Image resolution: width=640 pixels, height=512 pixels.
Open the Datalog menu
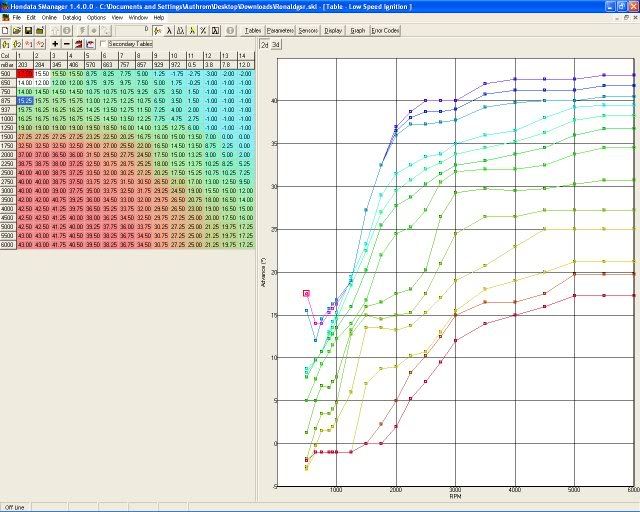click(x=70, y=18)
